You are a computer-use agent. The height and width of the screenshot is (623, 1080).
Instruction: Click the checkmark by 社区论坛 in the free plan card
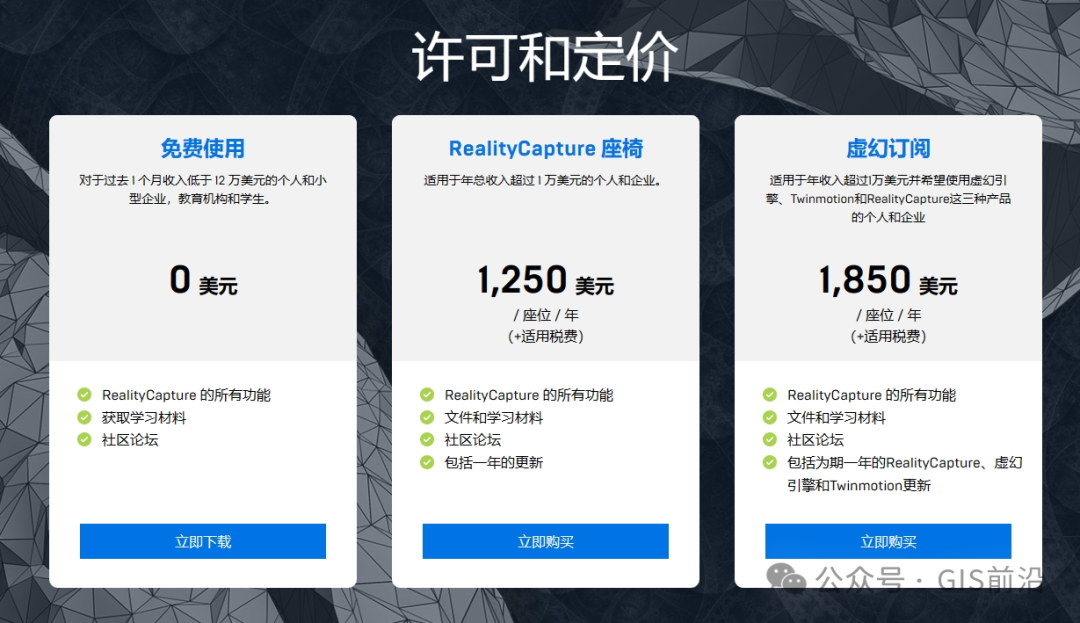[84, 439]
